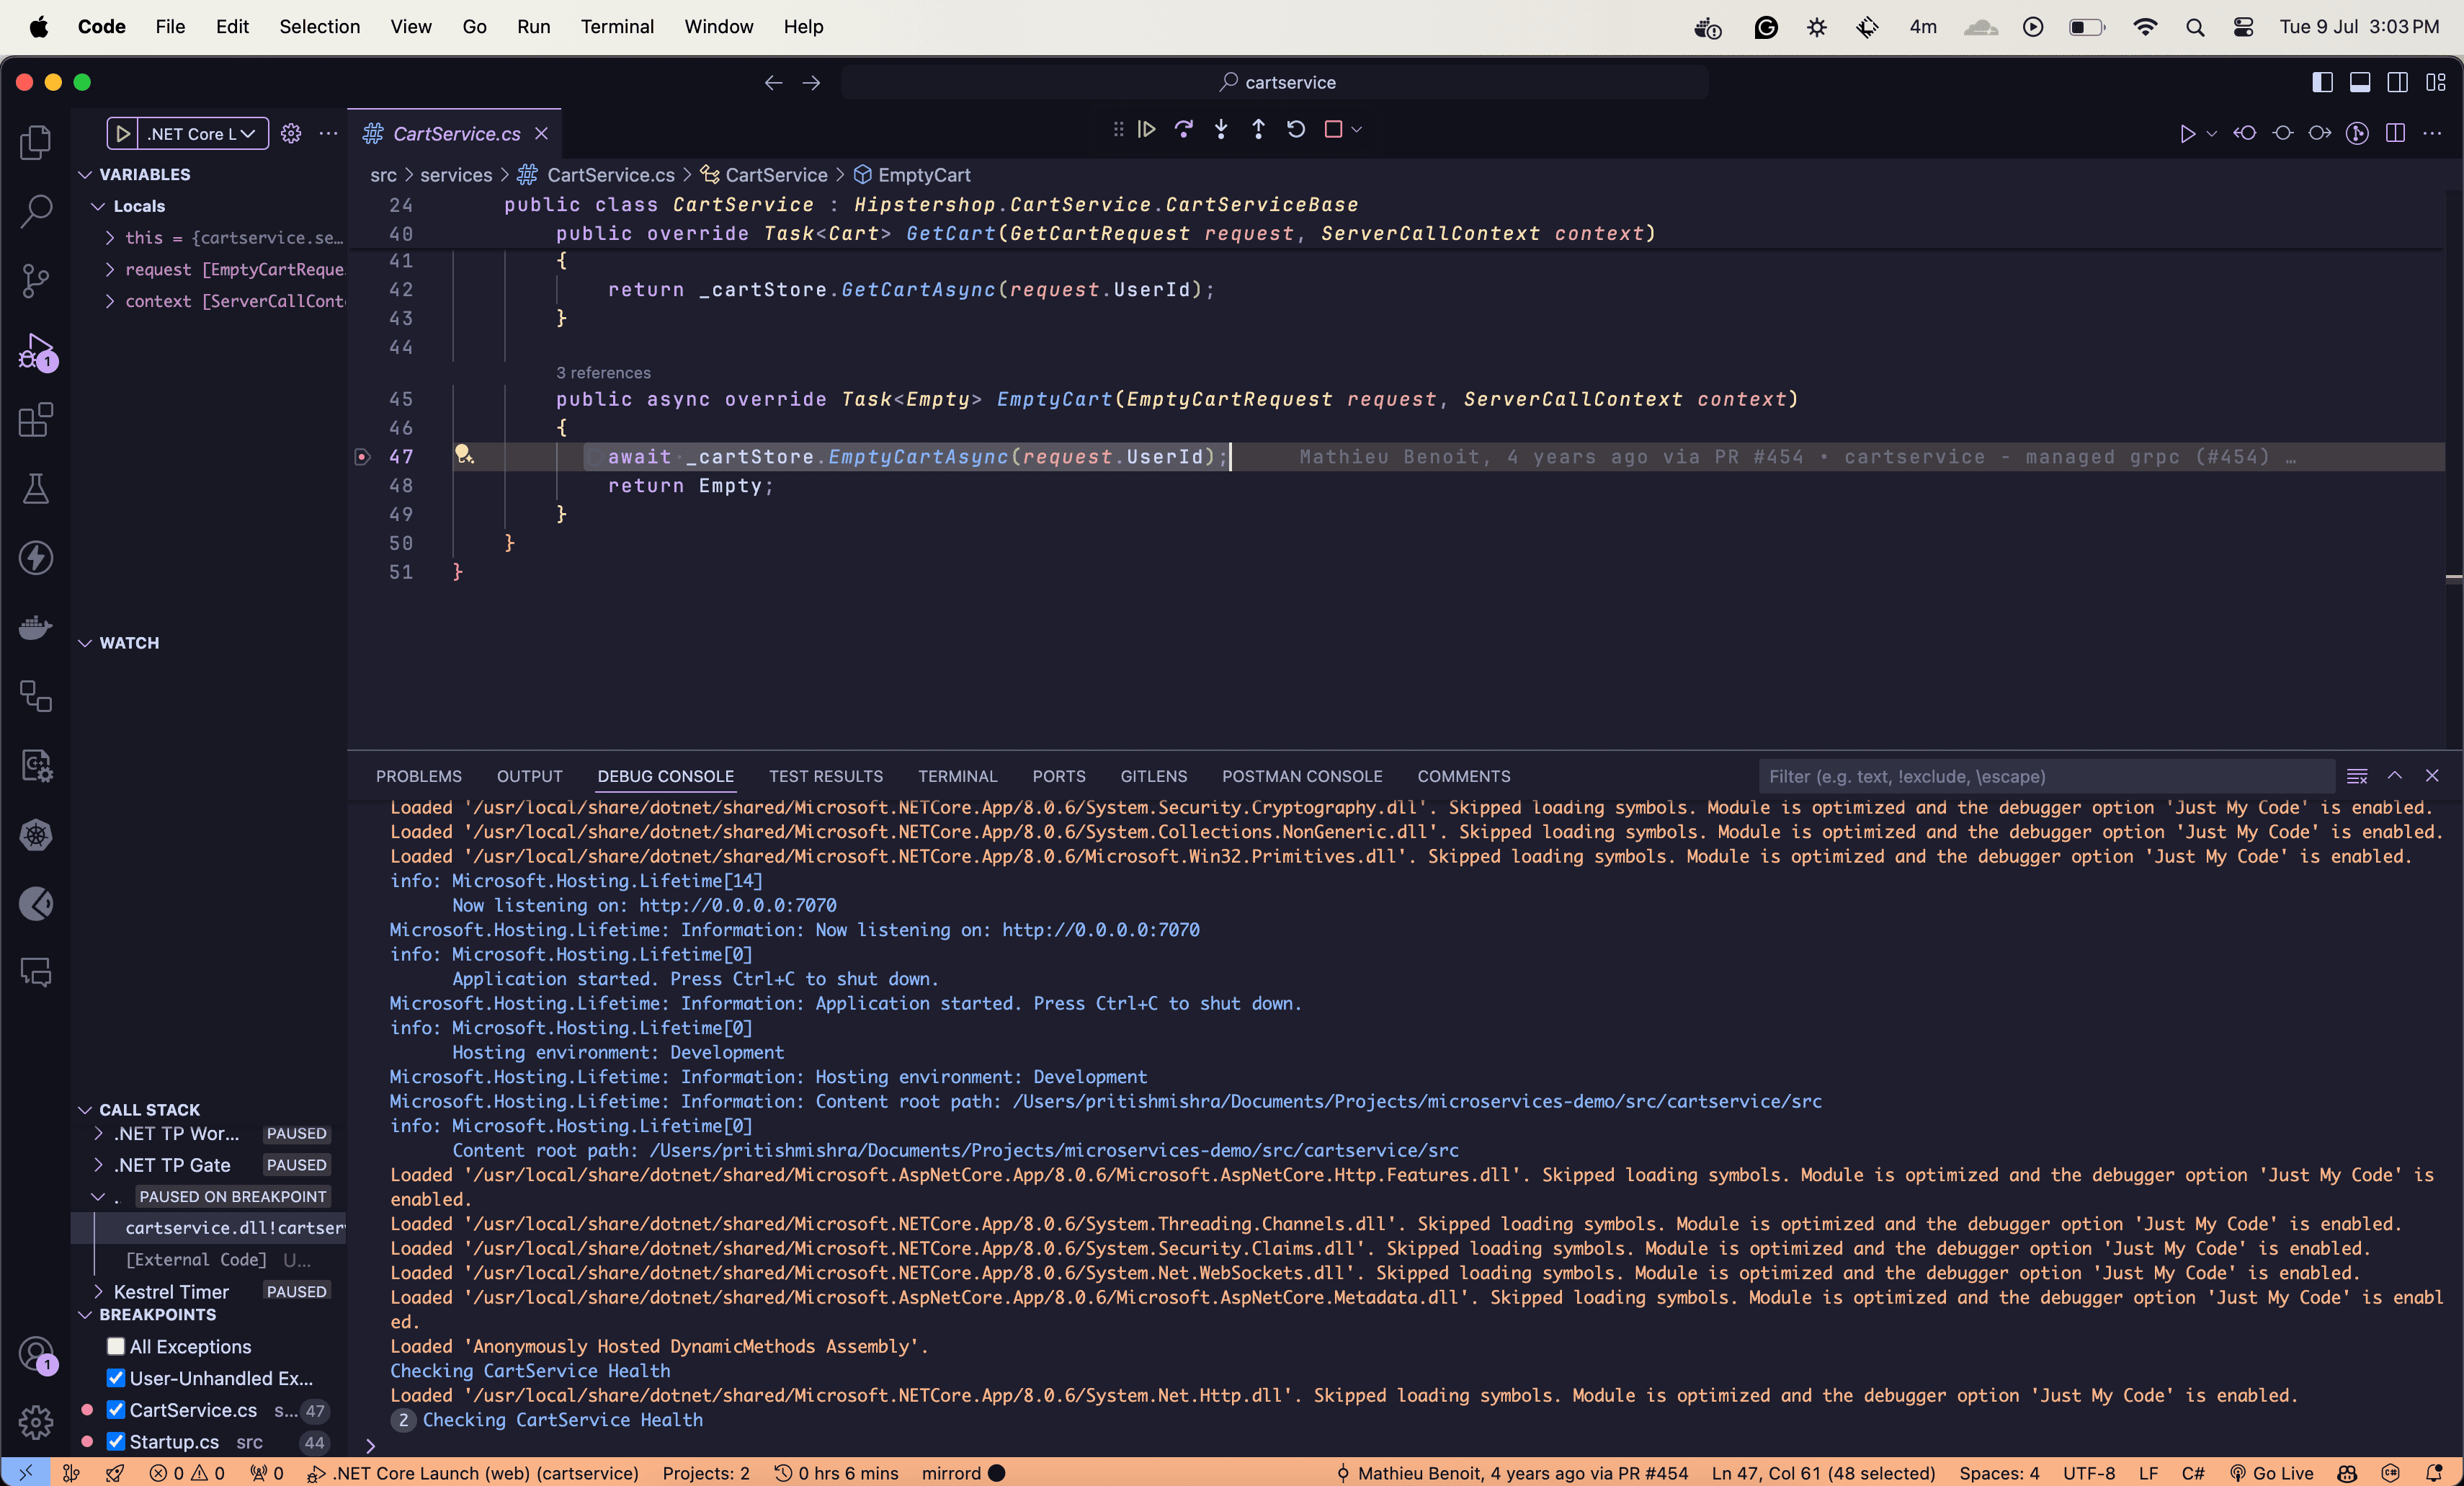This screenshot has width=2464, height=1486.
Task: Show code actions lightbulb on line 47
Action: 464,455
